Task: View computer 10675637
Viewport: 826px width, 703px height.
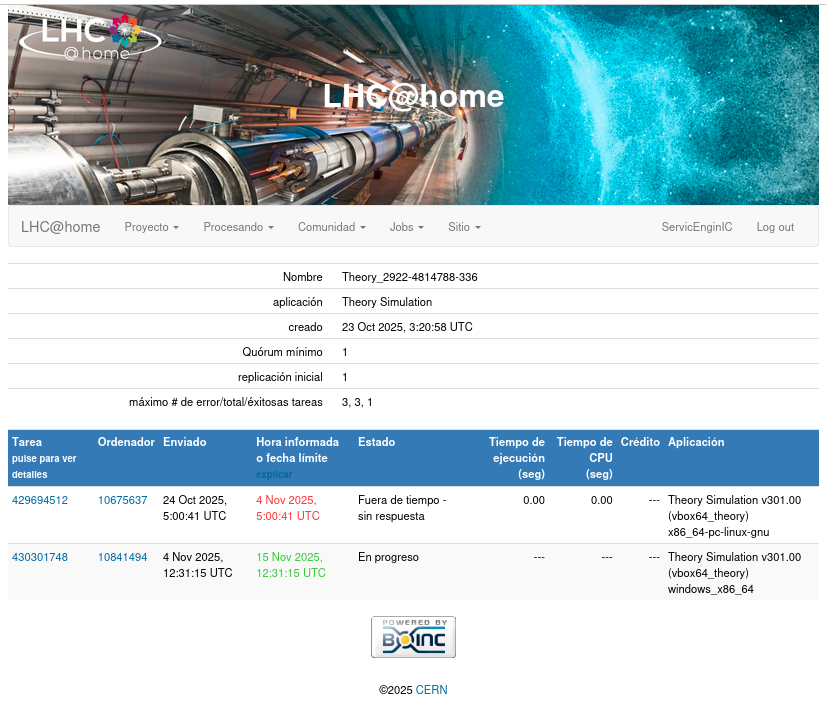Action: click(x=122, y=500)
